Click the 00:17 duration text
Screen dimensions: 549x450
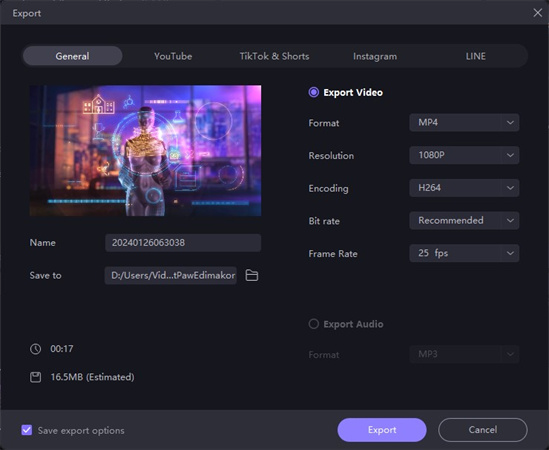[62, 349]
